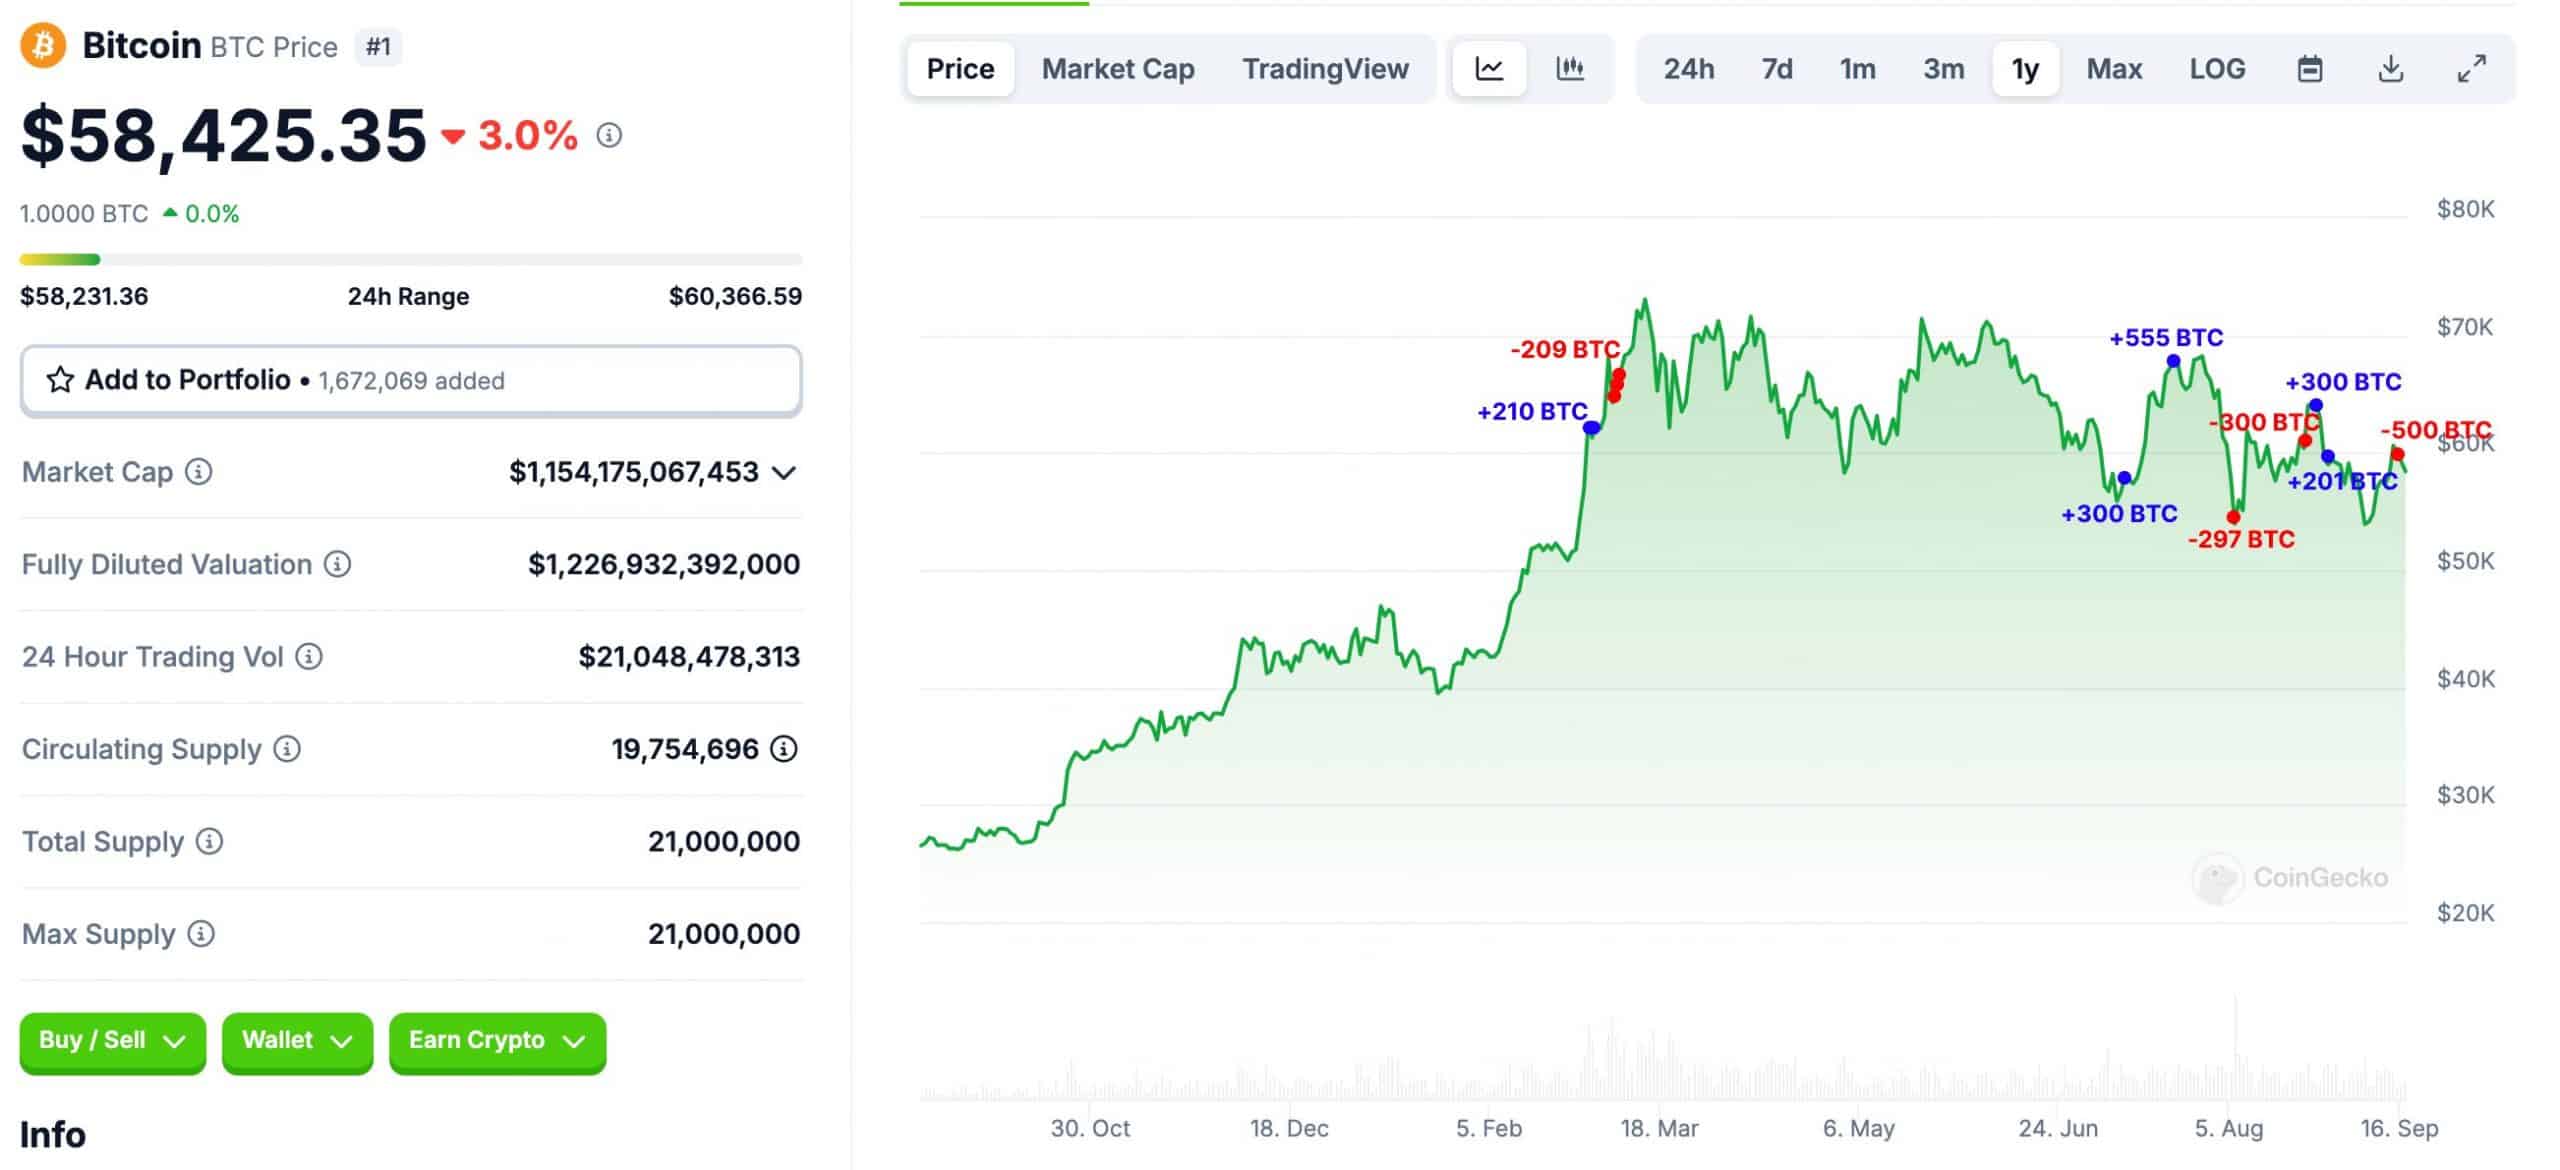Expand the Earn Crypto dropdown
This screenshot has height=1170, width=2560.
tap(496, 1040)
